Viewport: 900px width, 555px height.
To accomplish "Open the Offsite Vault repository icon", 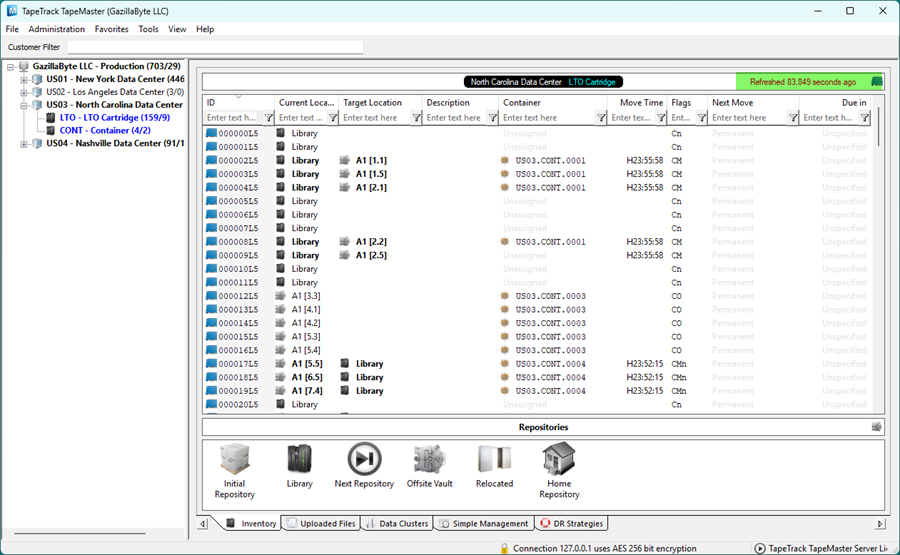I will pos(429,460).
